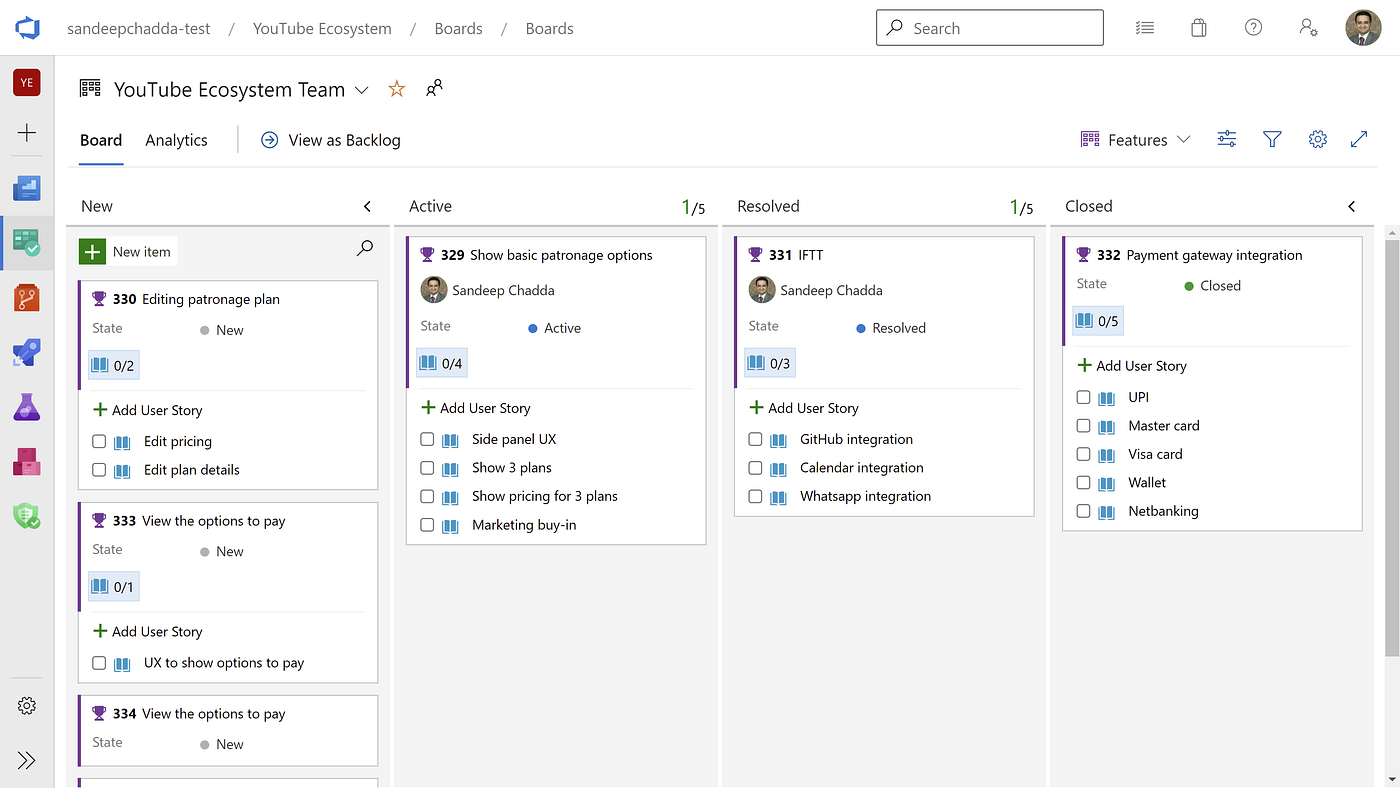The width and height of the screenshot is (1400, 788).
Task: Switch to the Analytics tab
Action: point(176,140)
